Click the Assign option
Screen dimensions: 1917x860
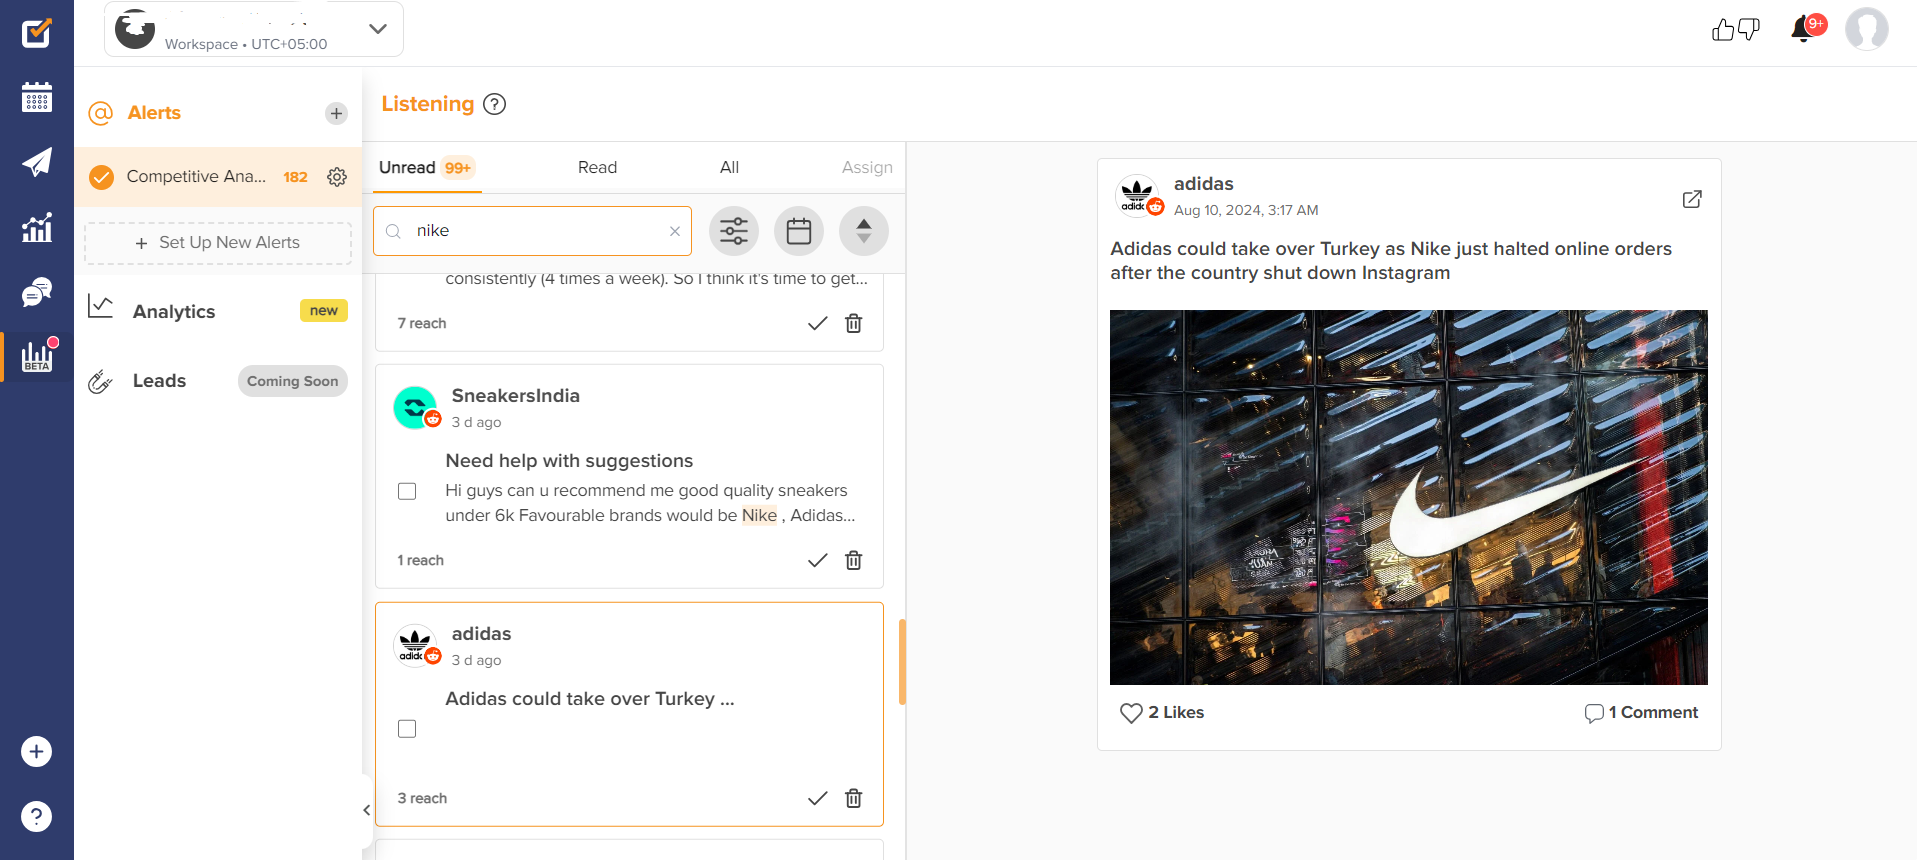[867, 167]
